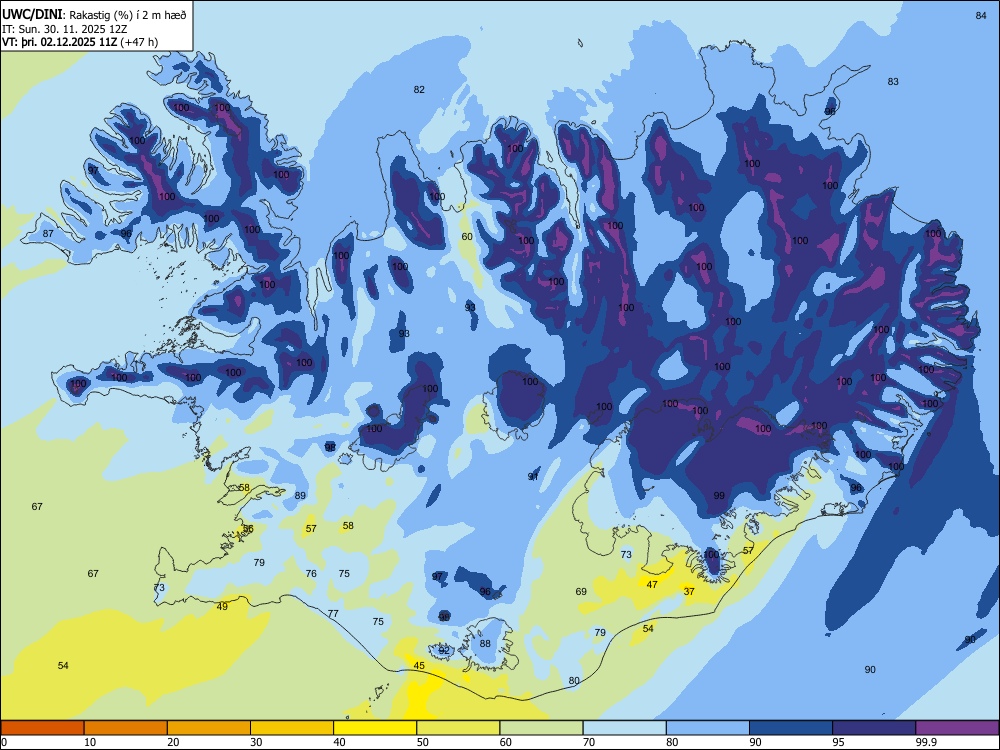Click the 10–20 orange legend swatch
The width and height of the screenshot is (1000, 750).
126,728
